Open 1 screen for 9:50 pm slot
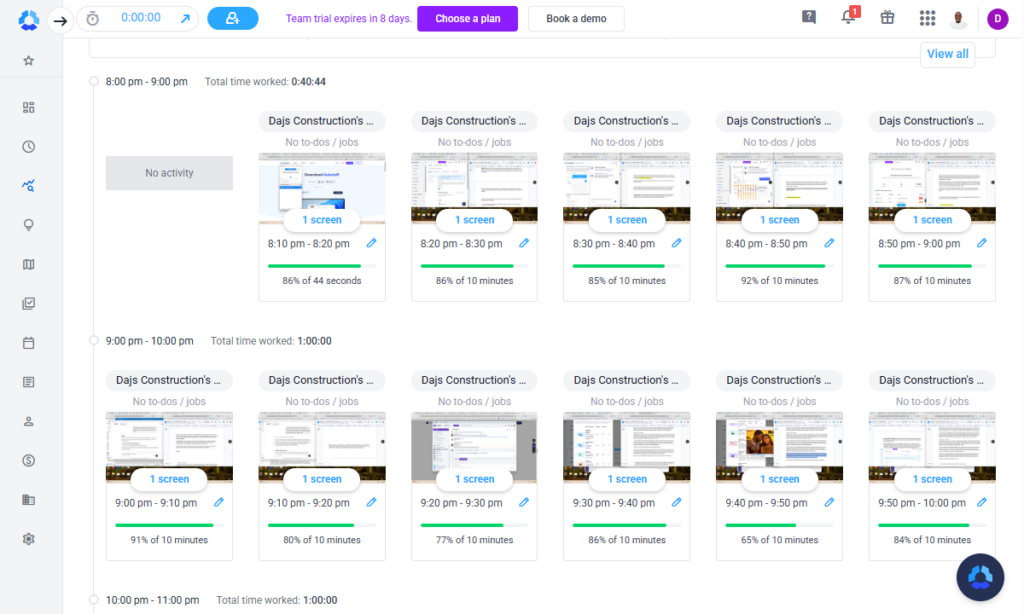Viewport: 1024px width, 614px height. click(933, 479)
